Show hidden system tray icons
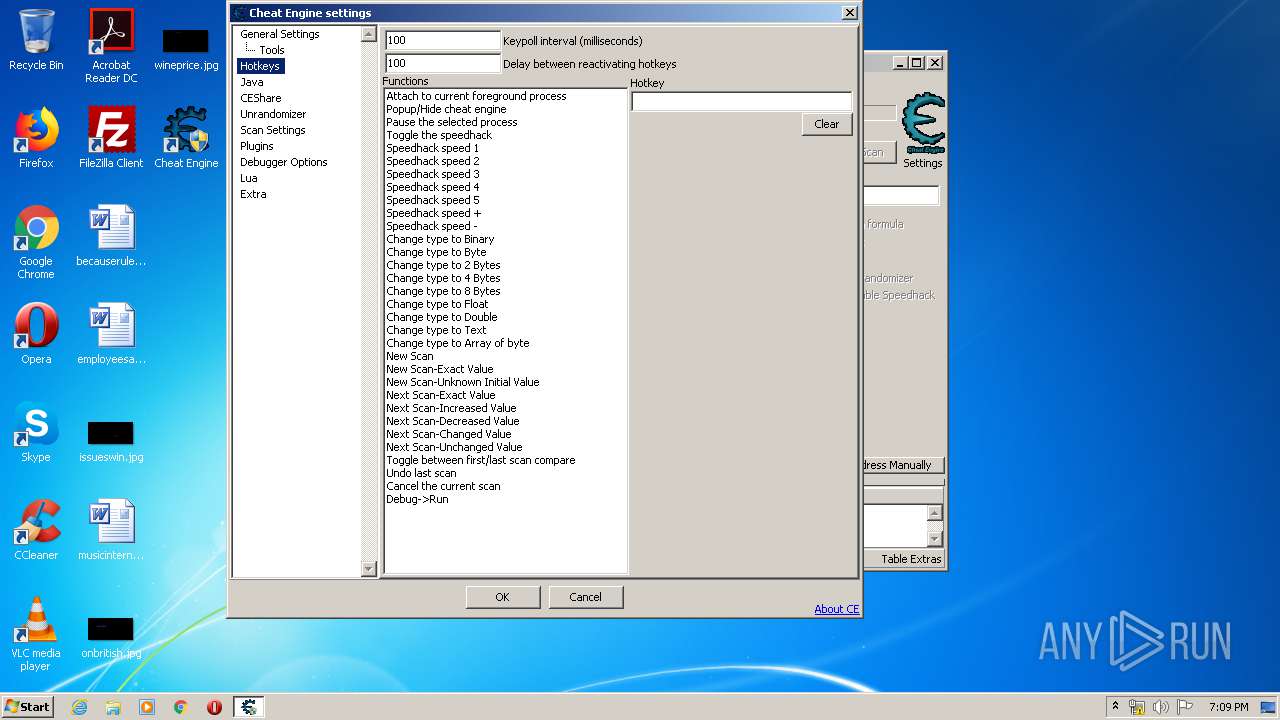The height and width of the screenshot is (720, 1280). 1115,707
